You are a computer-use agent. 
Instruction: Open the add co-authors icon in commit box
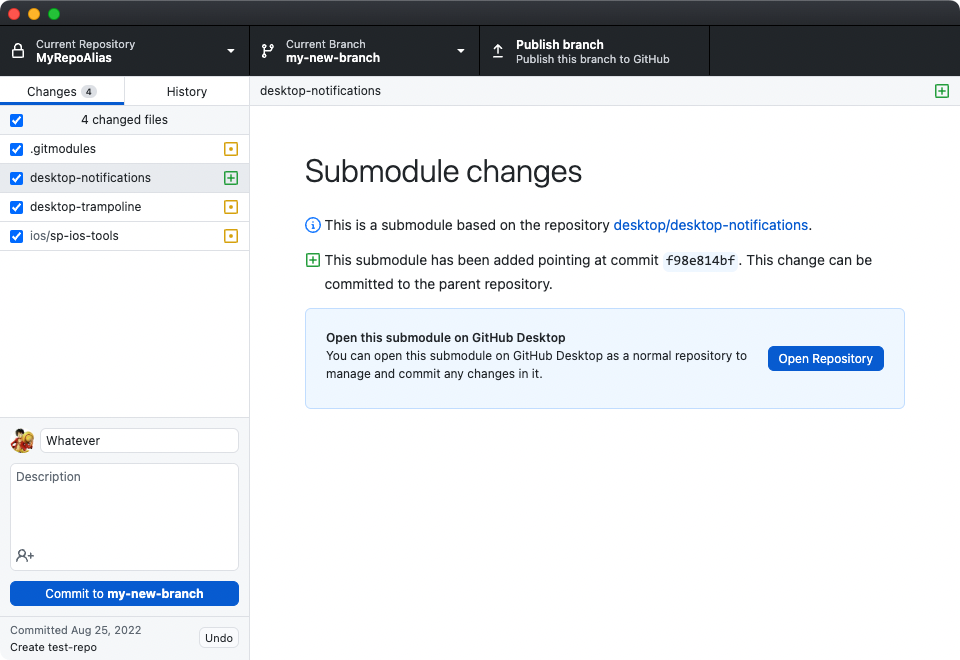[x=22, y=555]
